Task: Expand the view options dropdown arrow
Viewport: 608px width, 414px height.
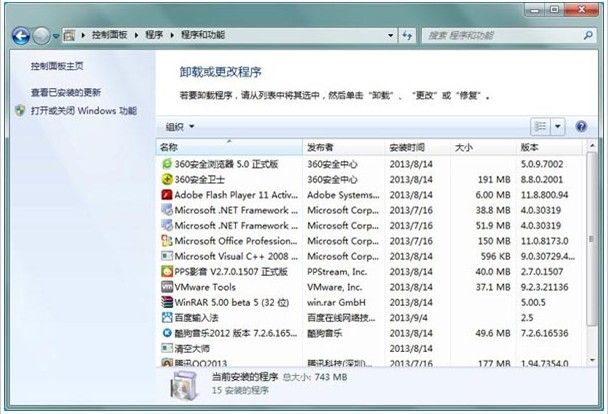Action: (x=558, y=126)
